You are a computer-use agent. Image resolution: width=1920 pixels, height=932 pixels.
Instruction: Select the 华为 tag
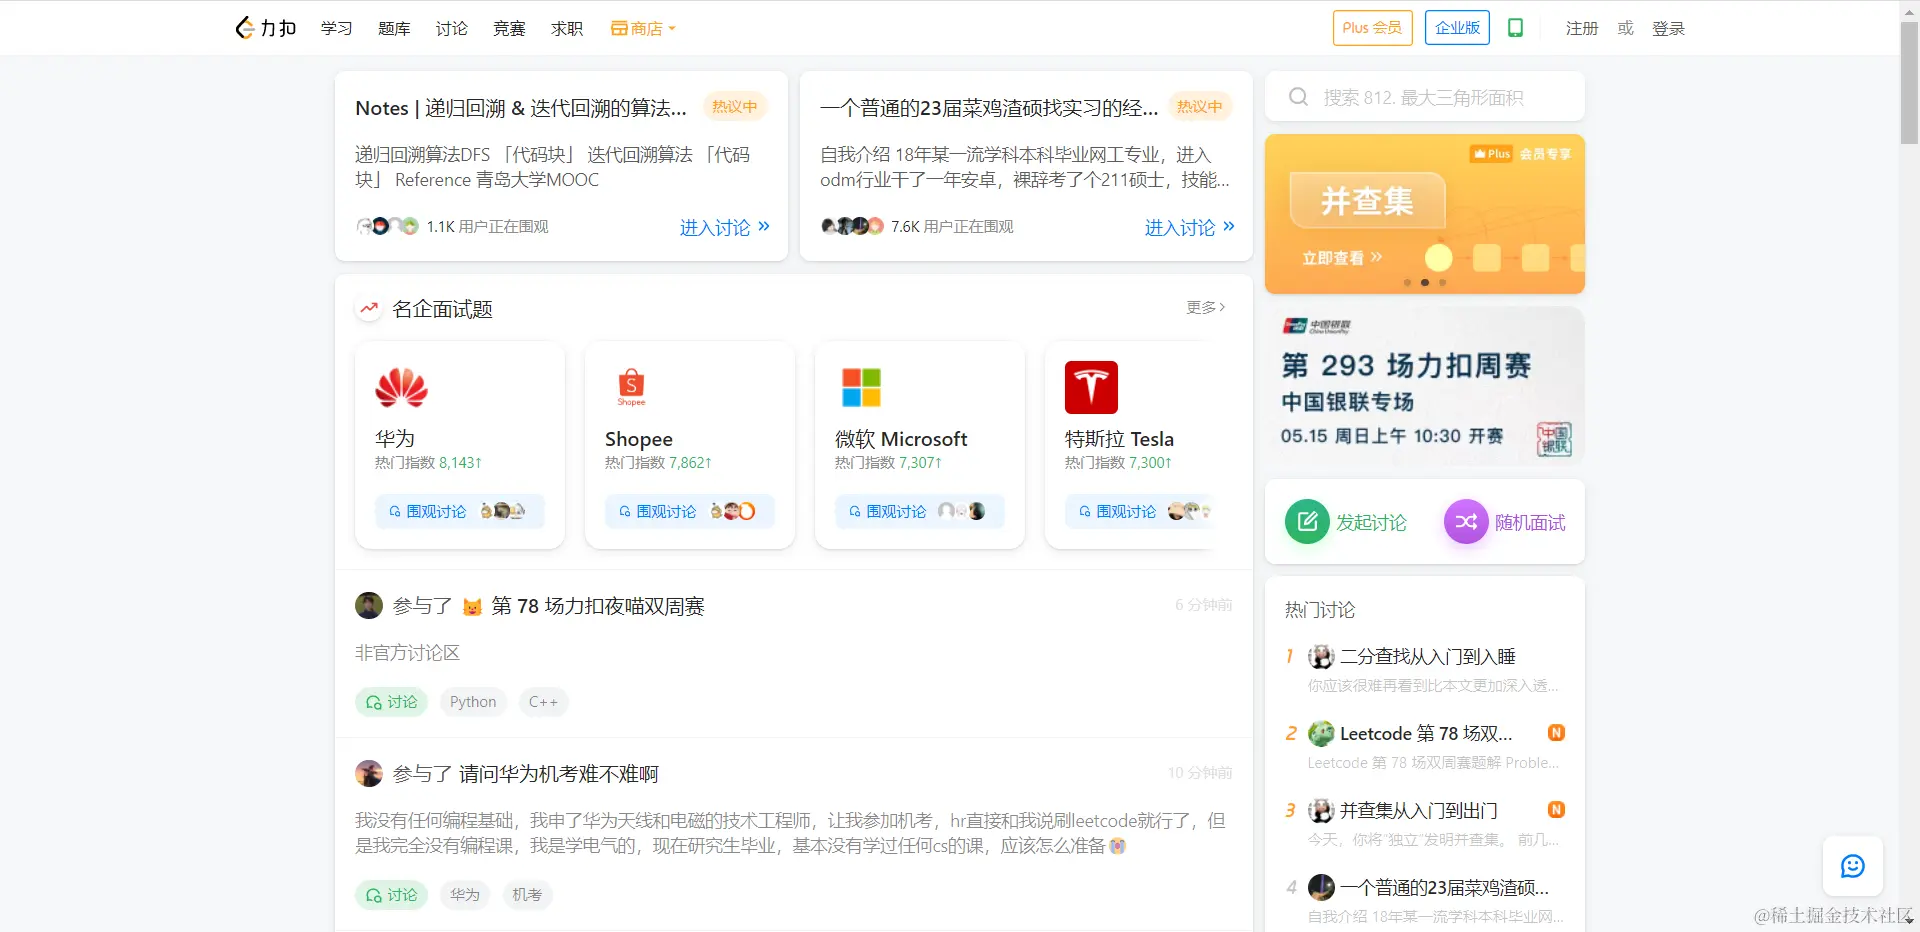(x=464, y=895)
